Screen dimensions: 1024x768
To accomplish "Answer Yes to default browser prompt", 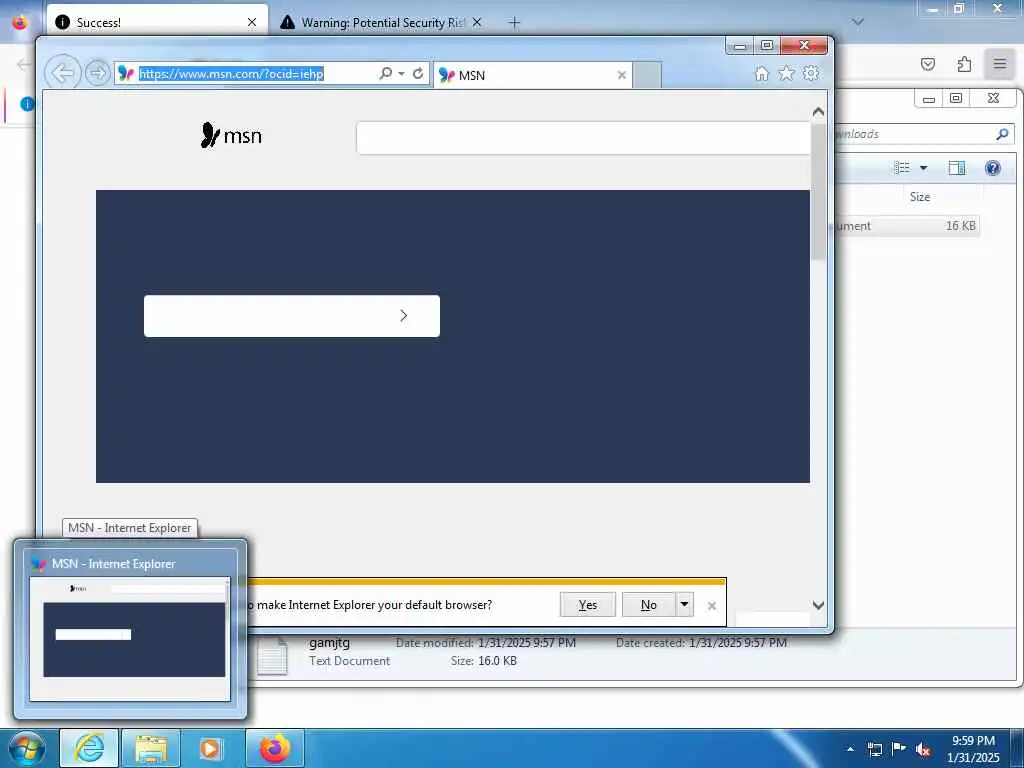I will tap(588, 605).
